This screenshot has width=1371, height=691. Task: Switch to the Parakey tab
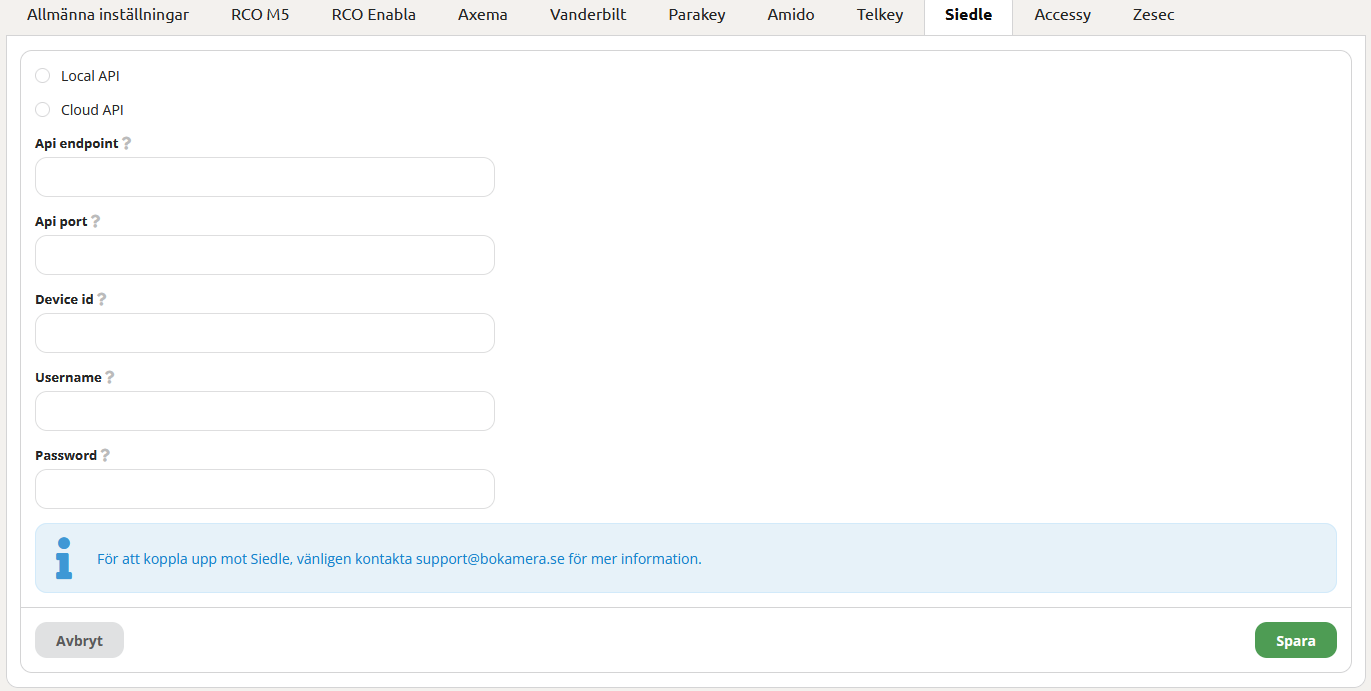pyautogui.click(x=697, y=15)
